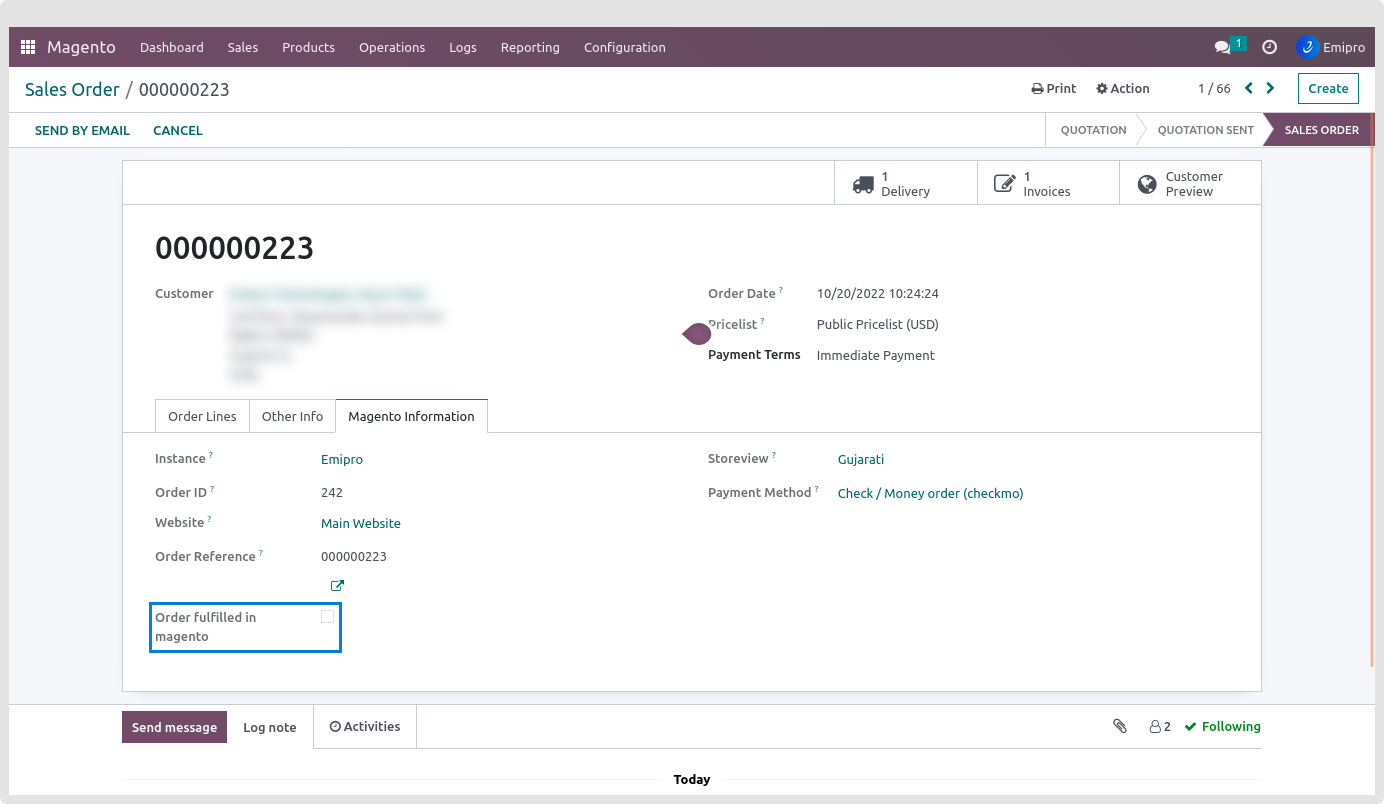The width and height of the screenshot is (1384, 804).
Task: Click the external link icon under Order Reference
Action: tap(337, 586)
